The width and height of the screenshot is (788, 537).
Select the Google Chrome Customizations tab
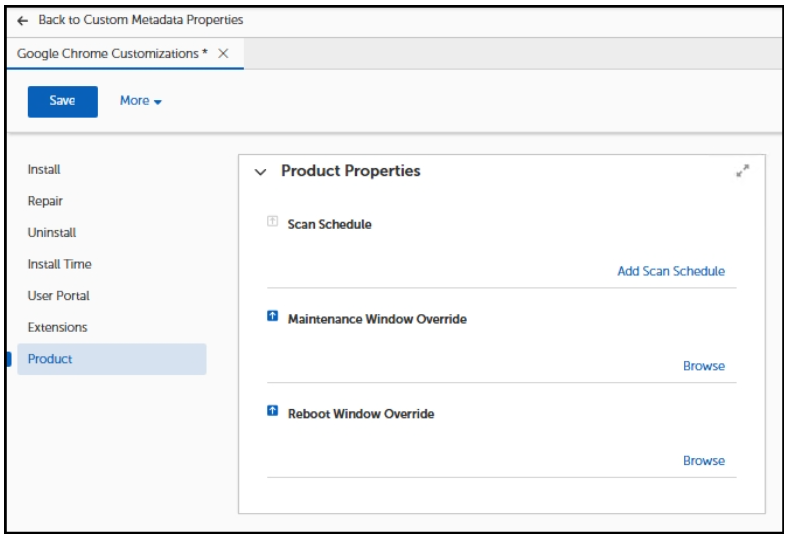pyautogui.click(x=113, y=53)
